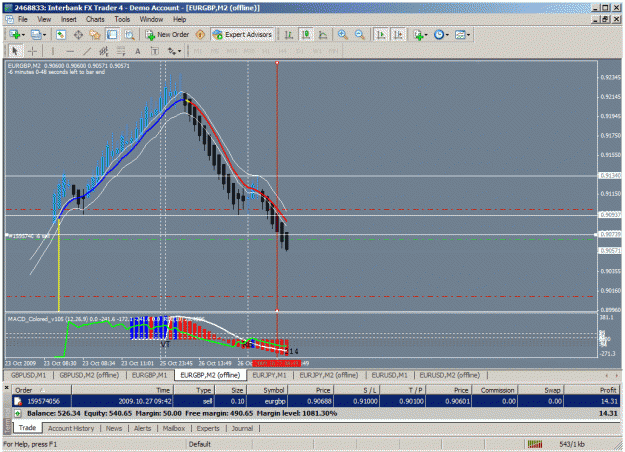Click the Default profile status bar entry
The width and height of the screenshot is (625, 452).
(200, 444)
